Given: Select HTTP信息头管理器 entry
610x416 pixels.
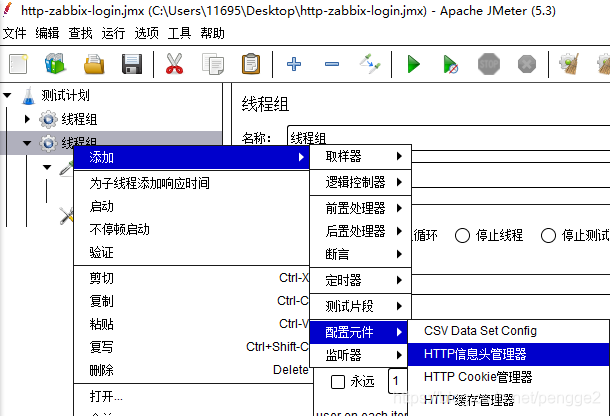Looking at the screenshot, I should tap(508, 354).
